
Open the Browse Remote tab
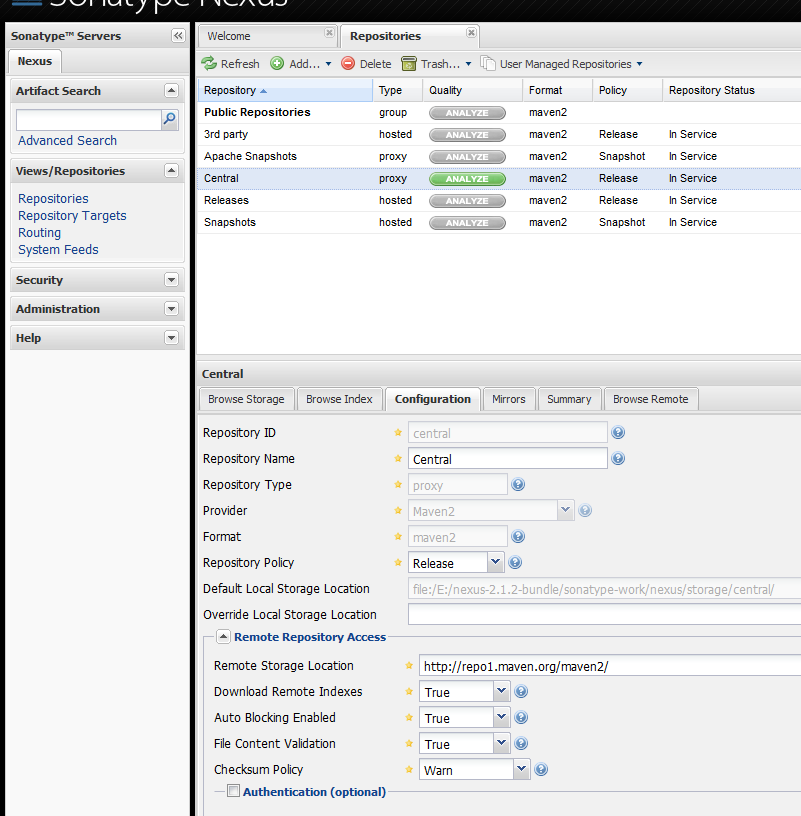pyautogui.click(x=651, y=399)
